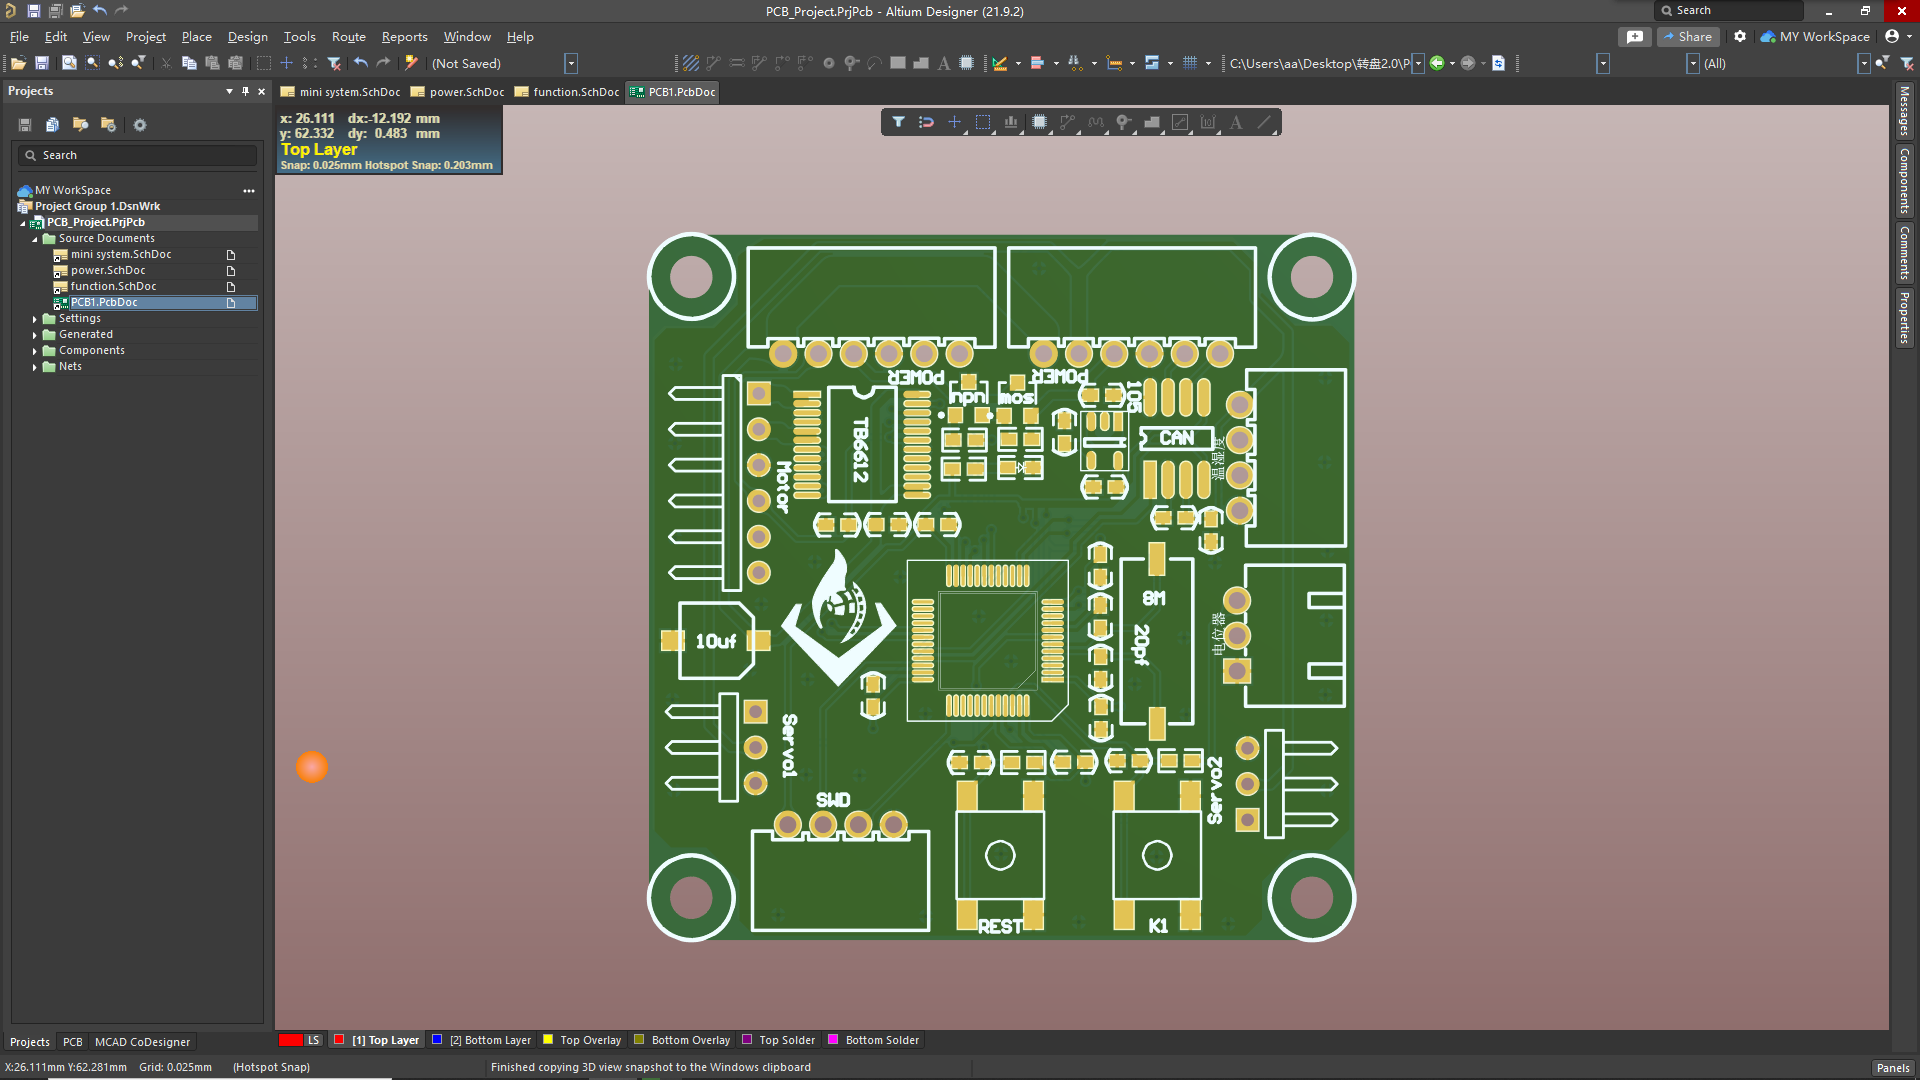Viewport: 1920px width, 1080px height.
Task: Open the Route menu
Action: (x=348, y=37)
